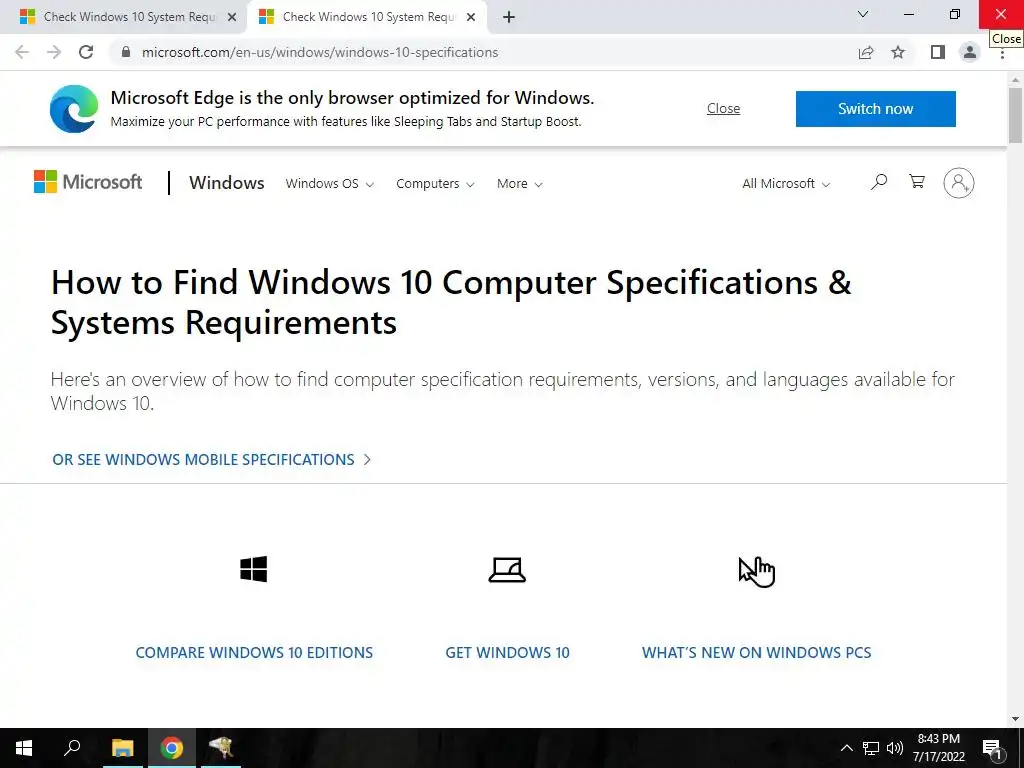This screenshot has width=1024, height=768.
Task: Open File Explorer from the taskbar
Action: pos(122,748)
